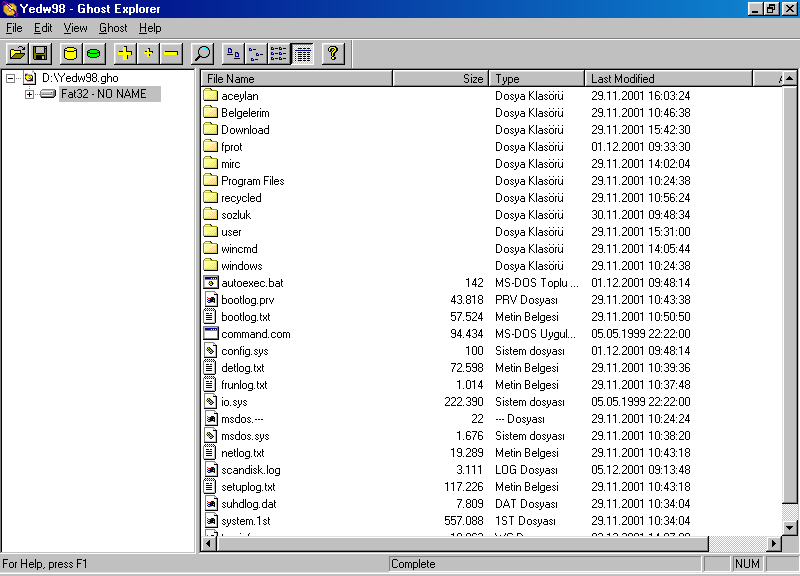This screenshot has height=576, width=800.
Task: Select the msdos.sys file name
Action: [x=245, y=436]
